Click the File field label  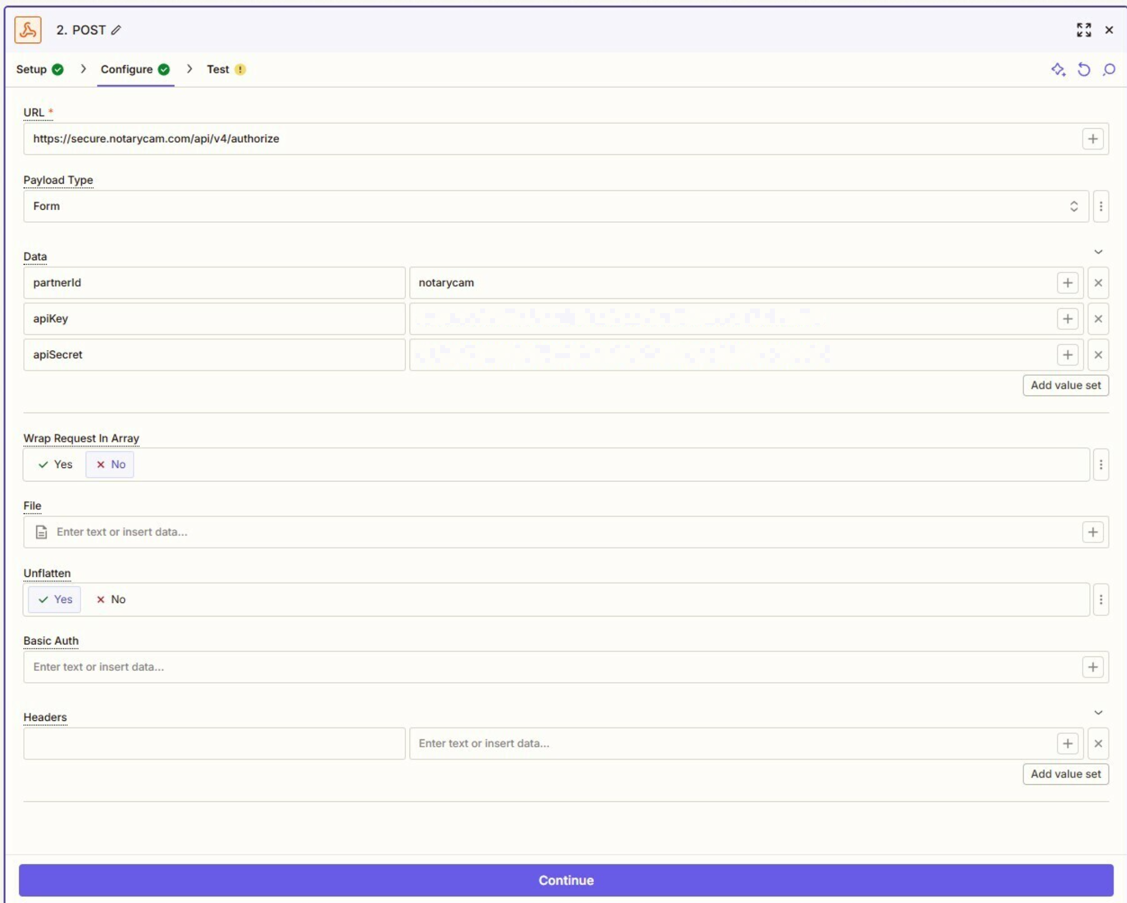click(x=32, y=505)
